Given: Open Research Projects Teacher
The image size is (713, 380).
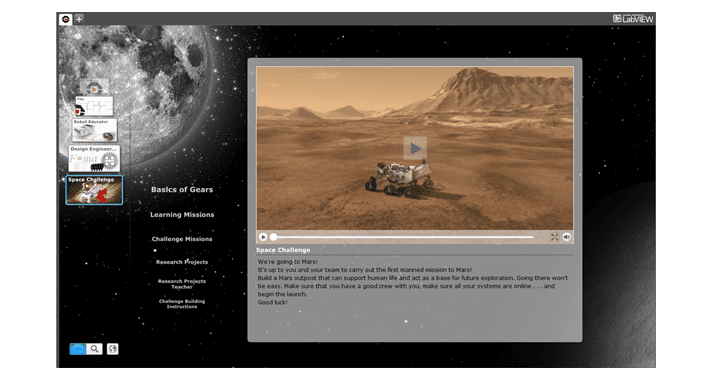Looking at the screenshot, I should pyautogui.click(x=182, y=284).
